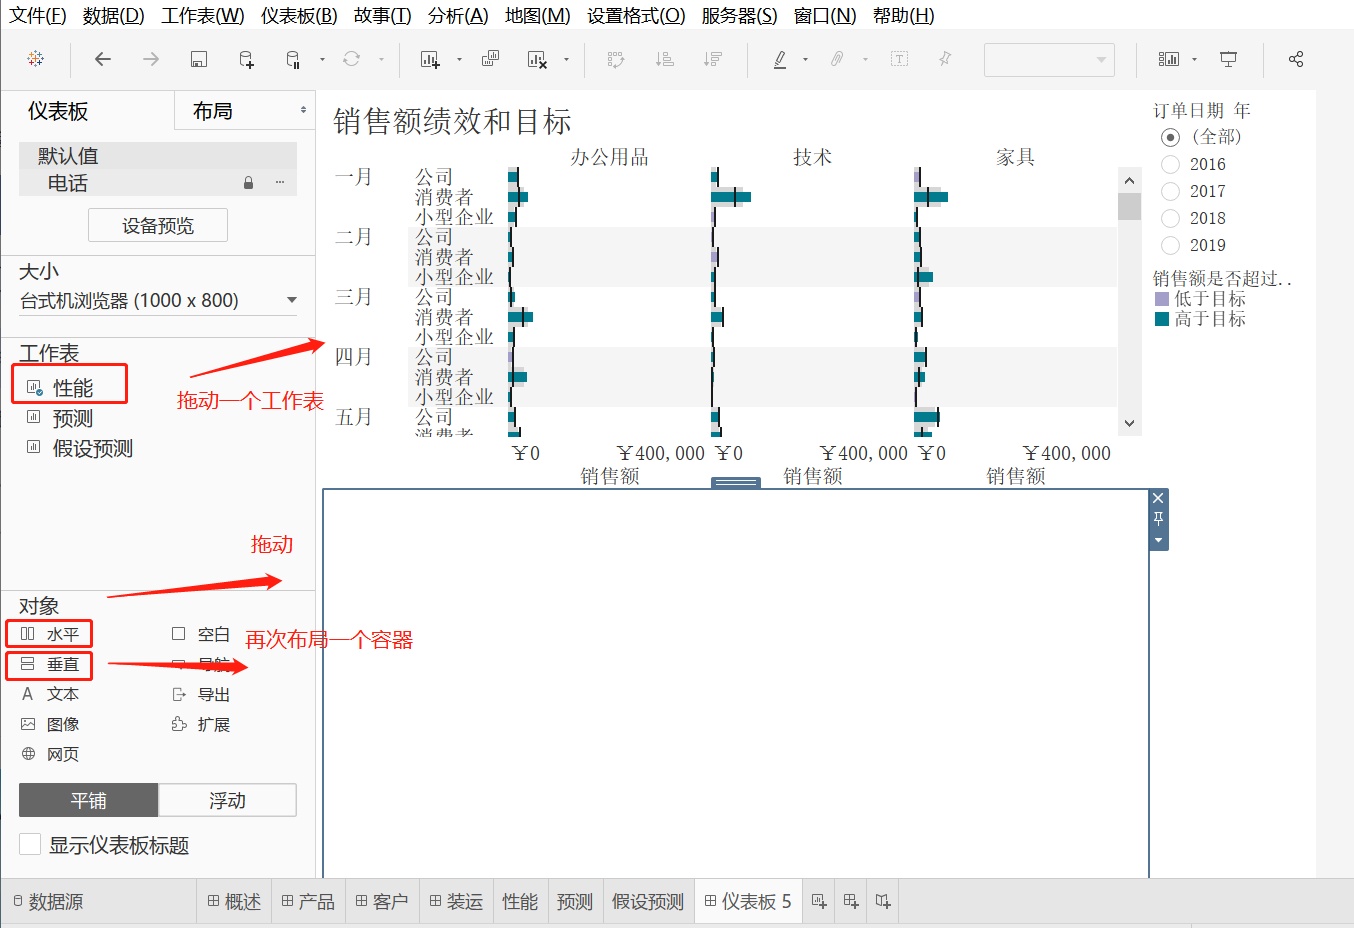Open the 数据(D) menu

point(113,15)
